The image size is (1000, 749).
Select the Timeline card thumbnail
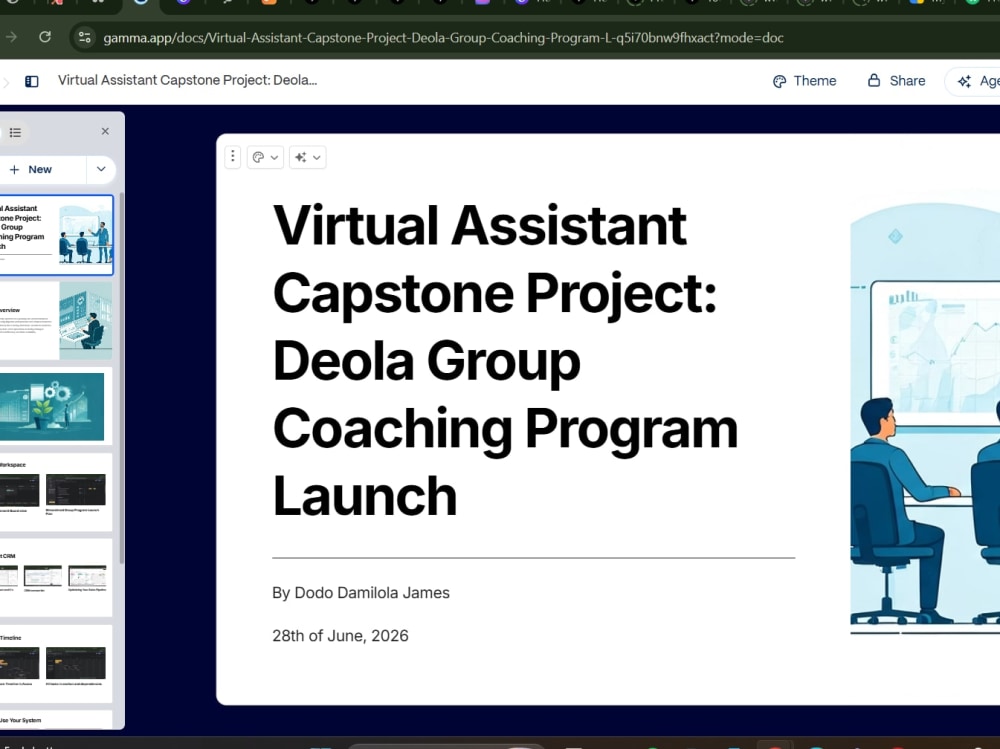[56, 664]
